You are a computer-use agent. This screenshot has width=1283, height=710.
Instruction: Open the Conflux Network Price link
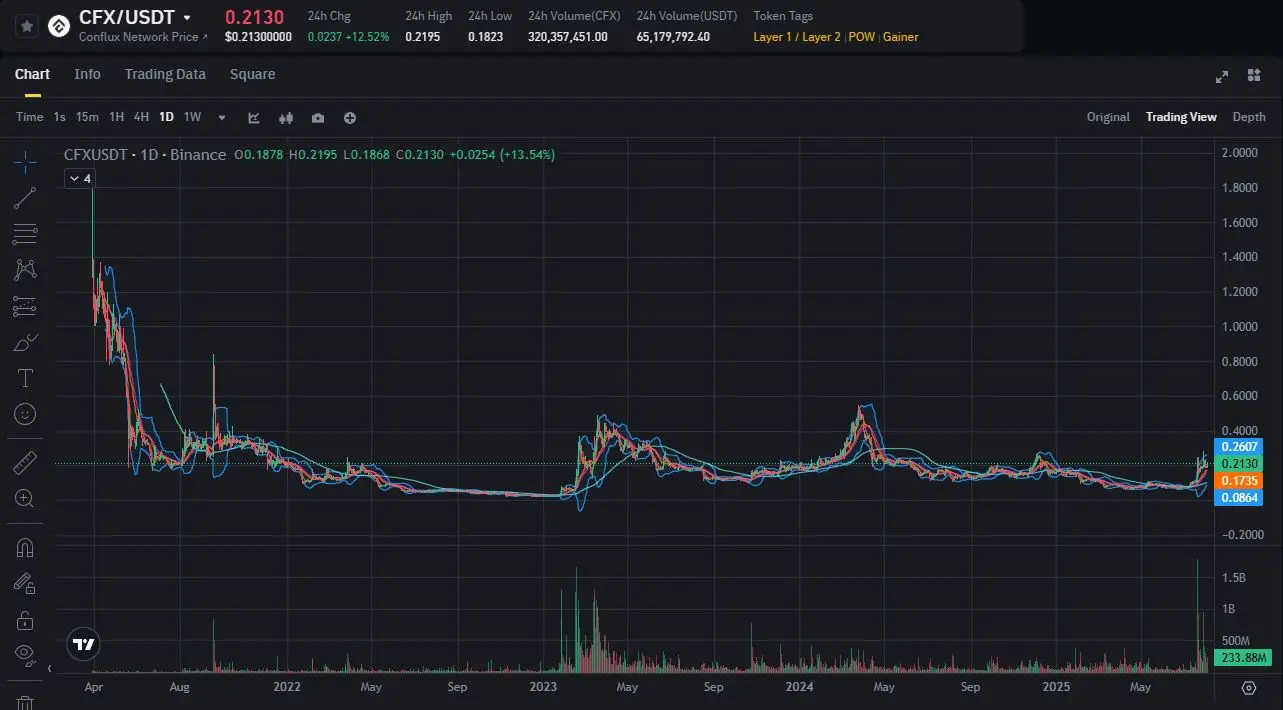pos(143,37)
